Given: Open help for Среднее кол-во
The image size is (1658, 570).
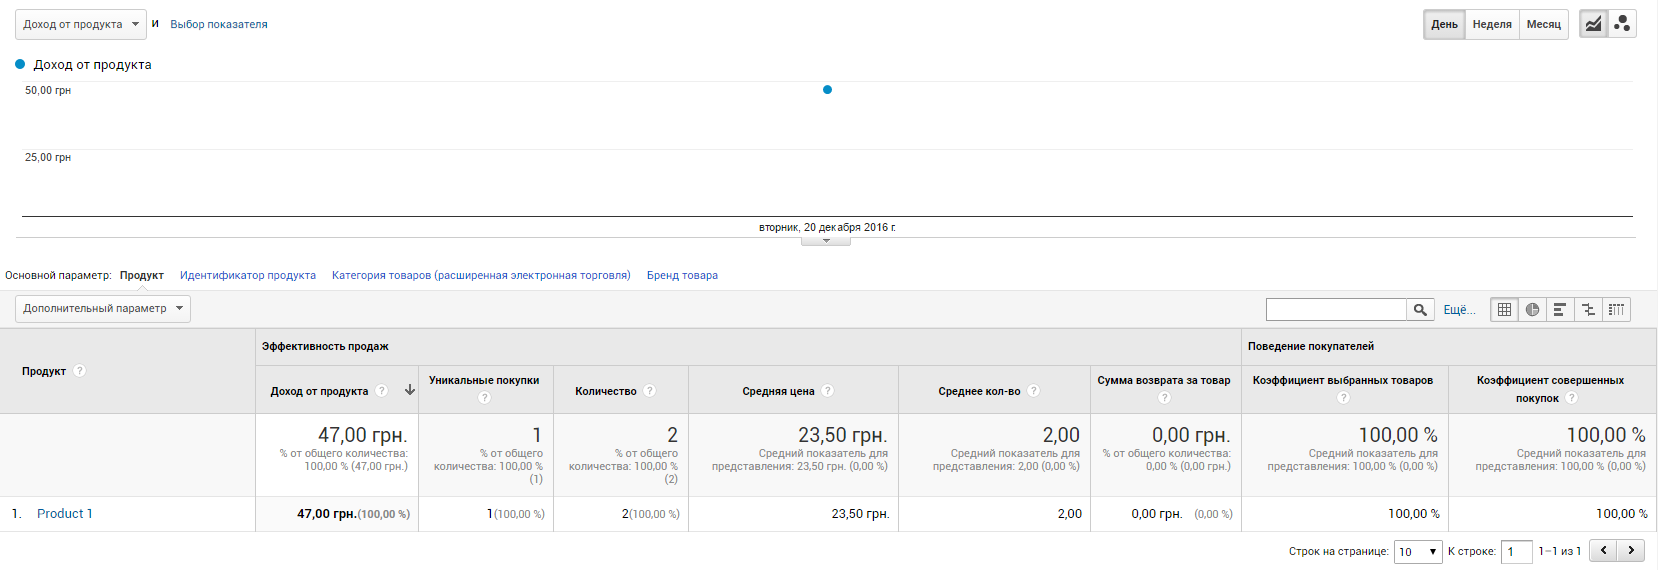Looking at the screenshot, I should [x=1034, y=391].
